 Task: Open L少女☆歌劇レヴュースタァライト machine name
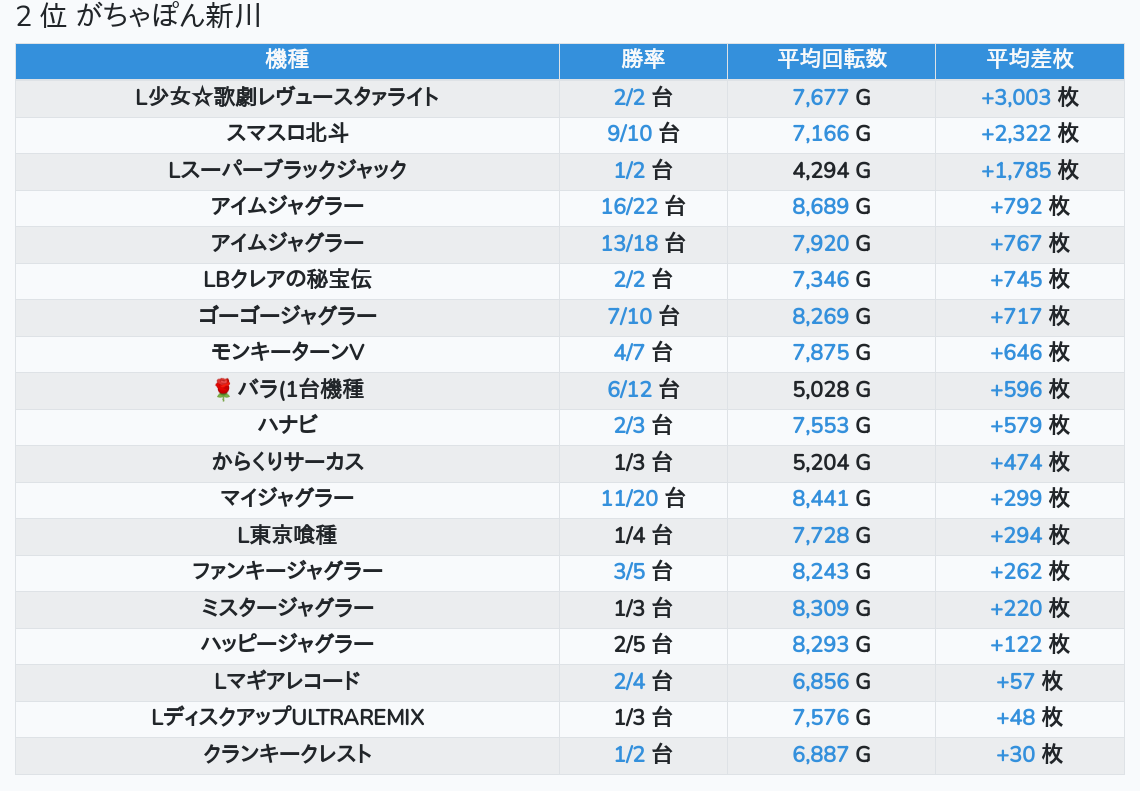[287, 98]
